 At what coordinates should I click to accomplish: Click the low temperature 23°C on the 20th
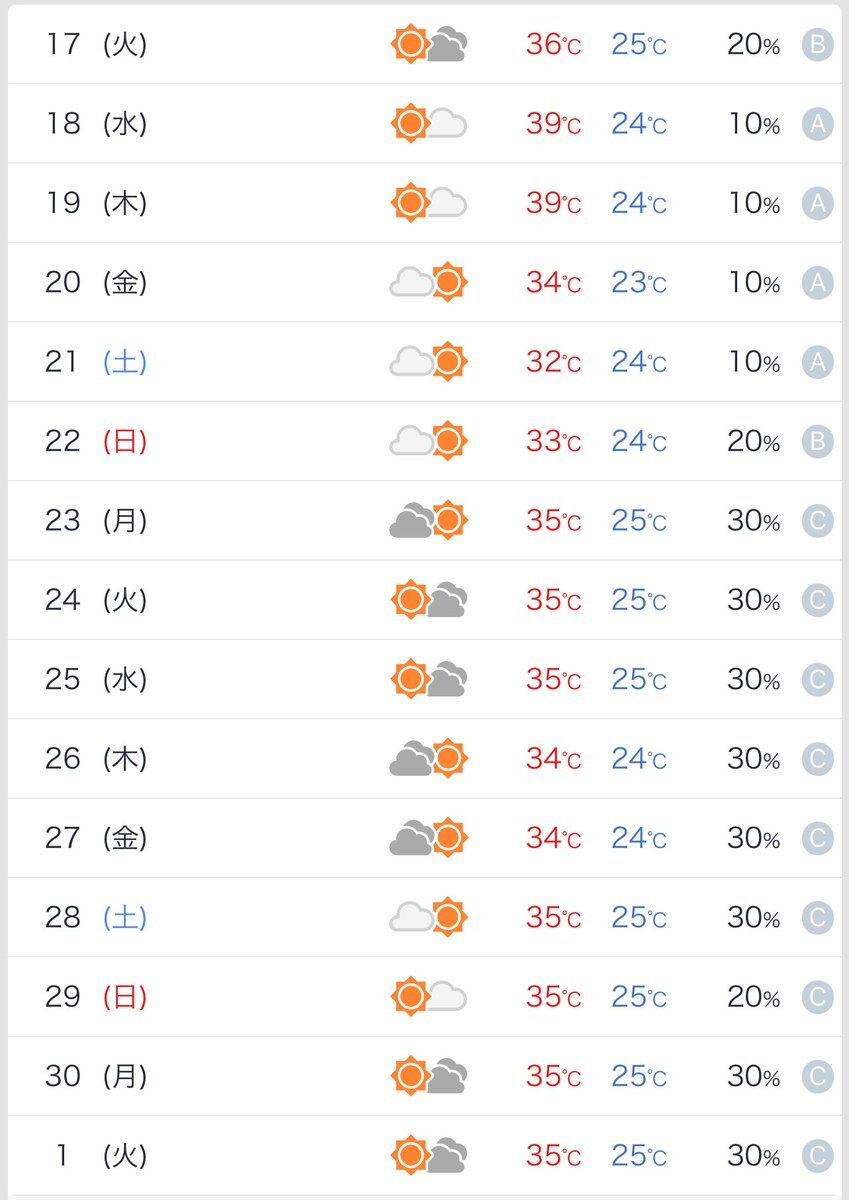pyautogui.click(x=639, y=283)
